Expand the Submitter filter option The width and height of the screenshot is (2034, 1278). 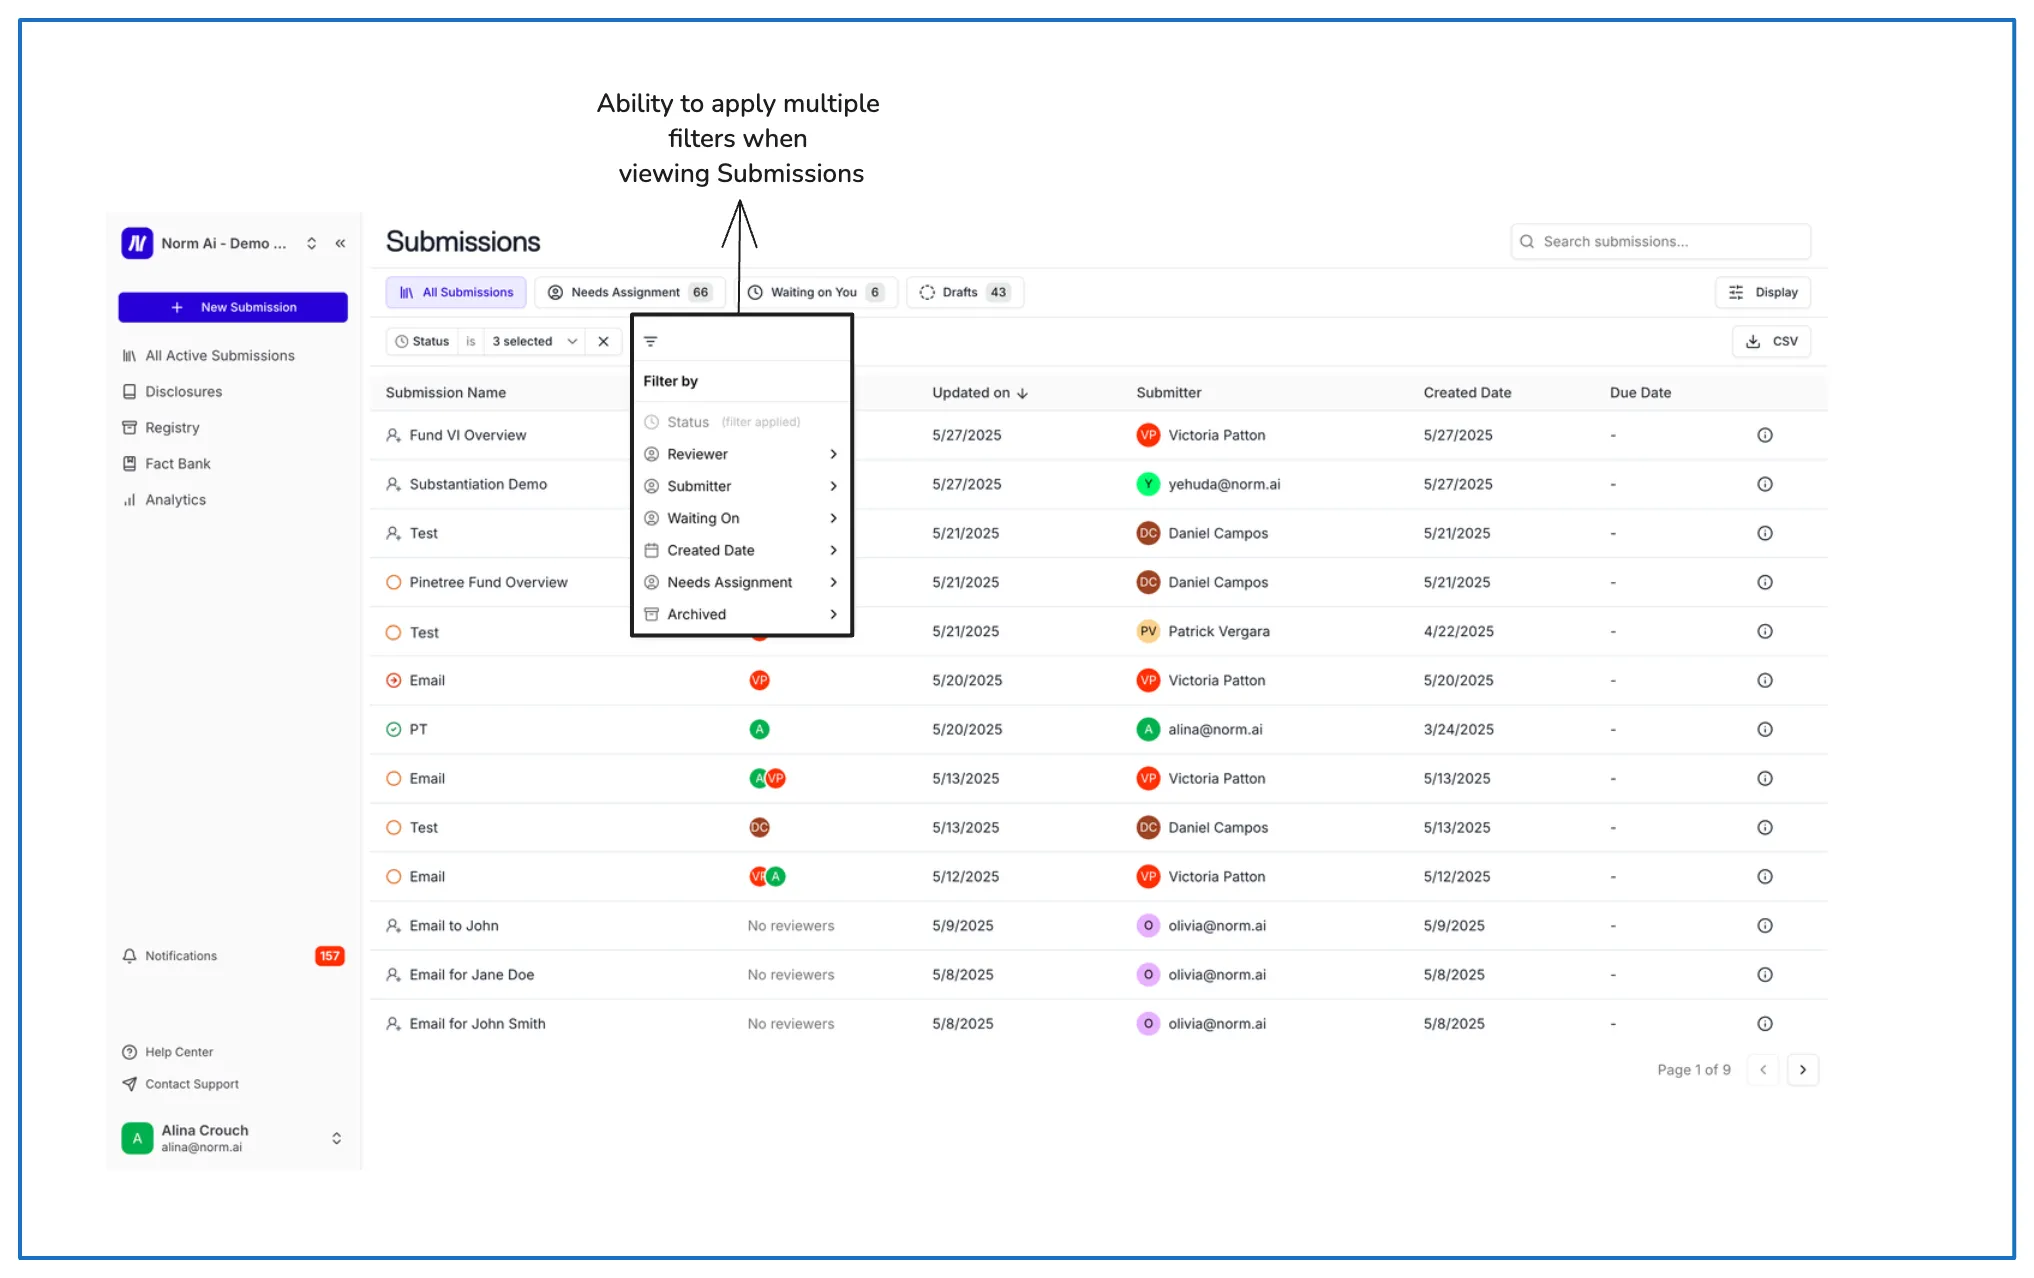741,486
